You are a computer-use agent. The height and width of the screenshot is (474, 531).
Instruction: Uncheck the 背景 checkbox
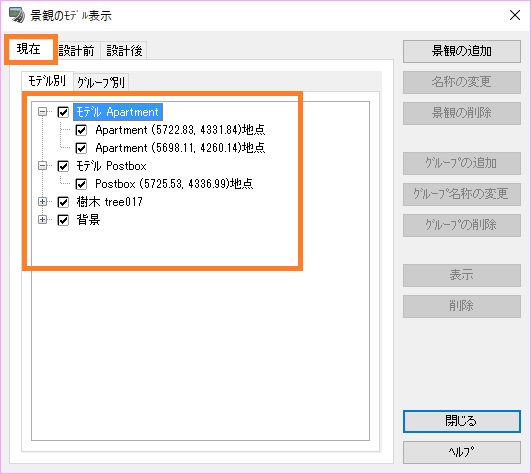click(63, 220)
